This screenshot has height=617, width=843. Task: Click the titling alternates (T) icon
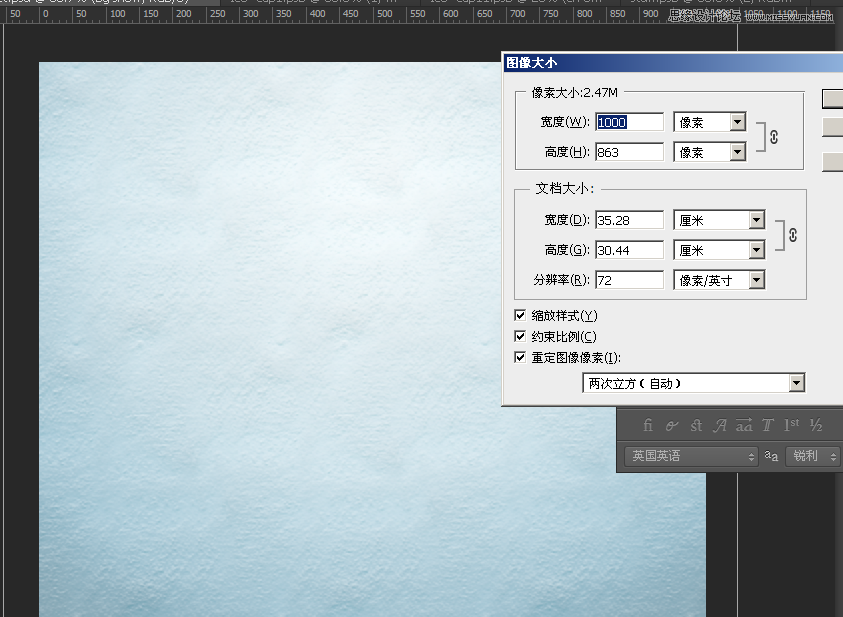tap(768, 425)
